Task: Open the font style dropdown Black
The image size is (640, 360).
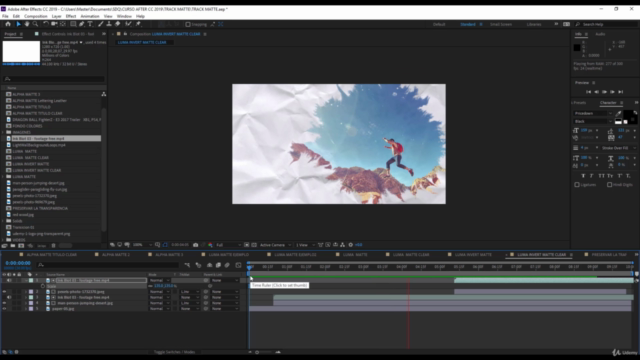Action: tap(593, 121)
